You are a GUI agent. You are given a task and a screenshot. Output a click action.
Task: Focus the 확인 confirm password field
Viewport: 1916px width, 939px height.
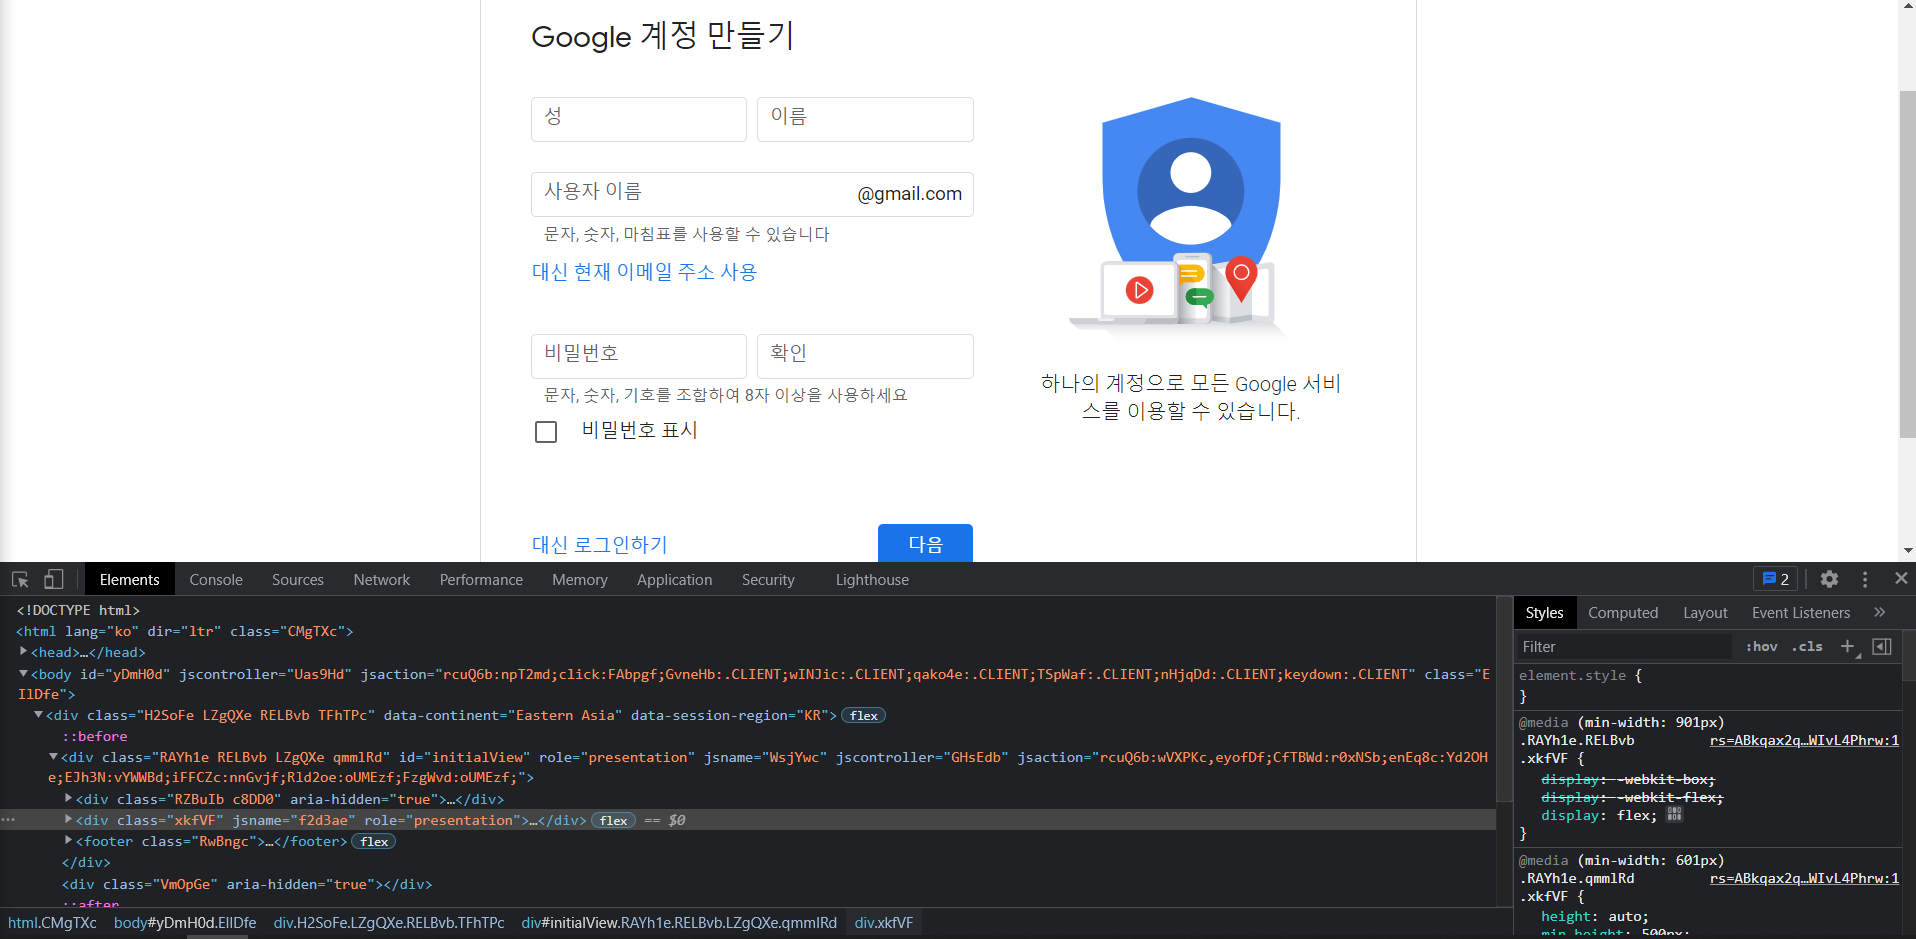[x=865, y=356]
